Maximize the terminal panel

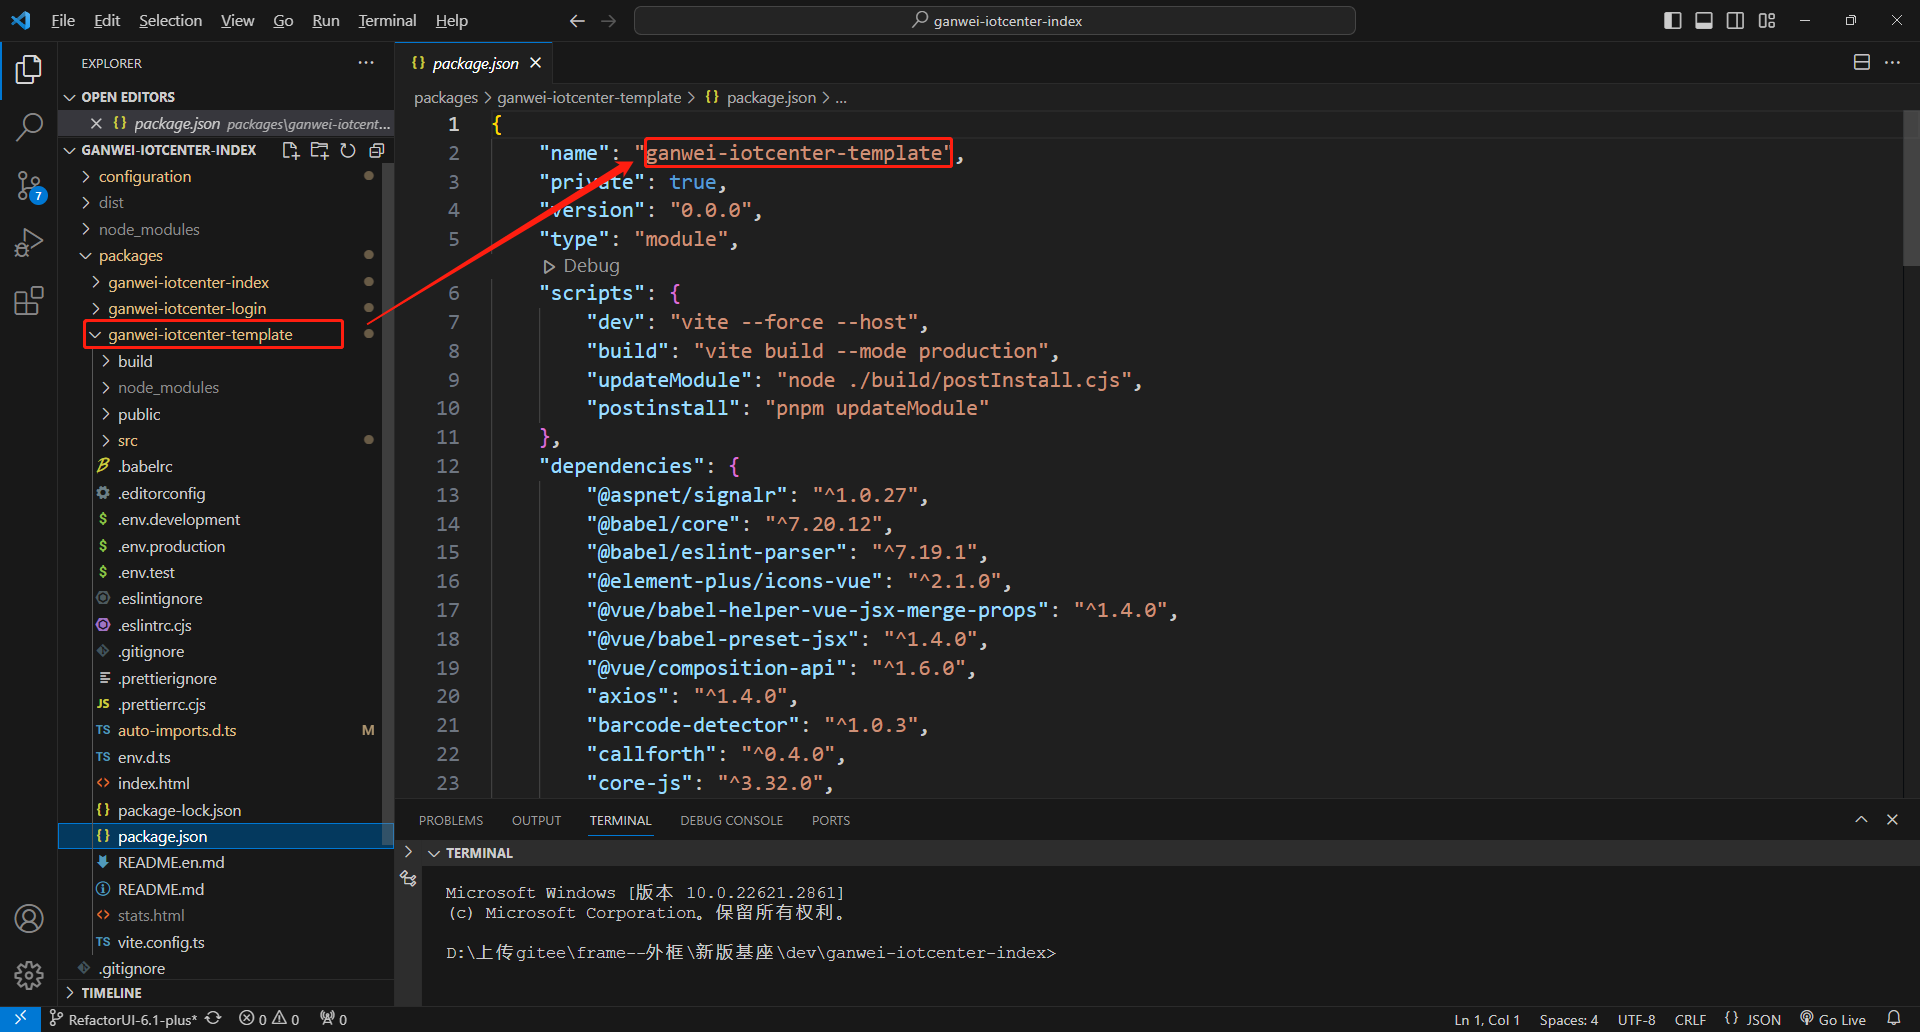tap(1861, 819)
